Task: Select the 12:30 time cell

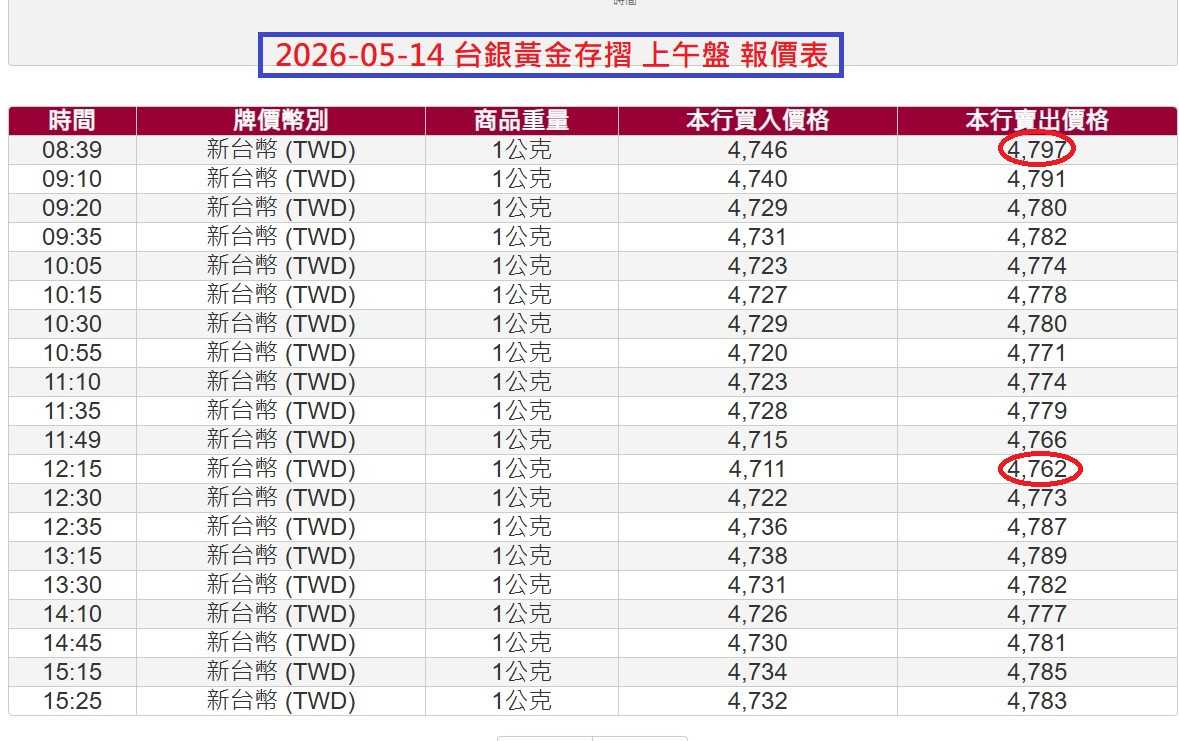Action: [x=72, y=498]
